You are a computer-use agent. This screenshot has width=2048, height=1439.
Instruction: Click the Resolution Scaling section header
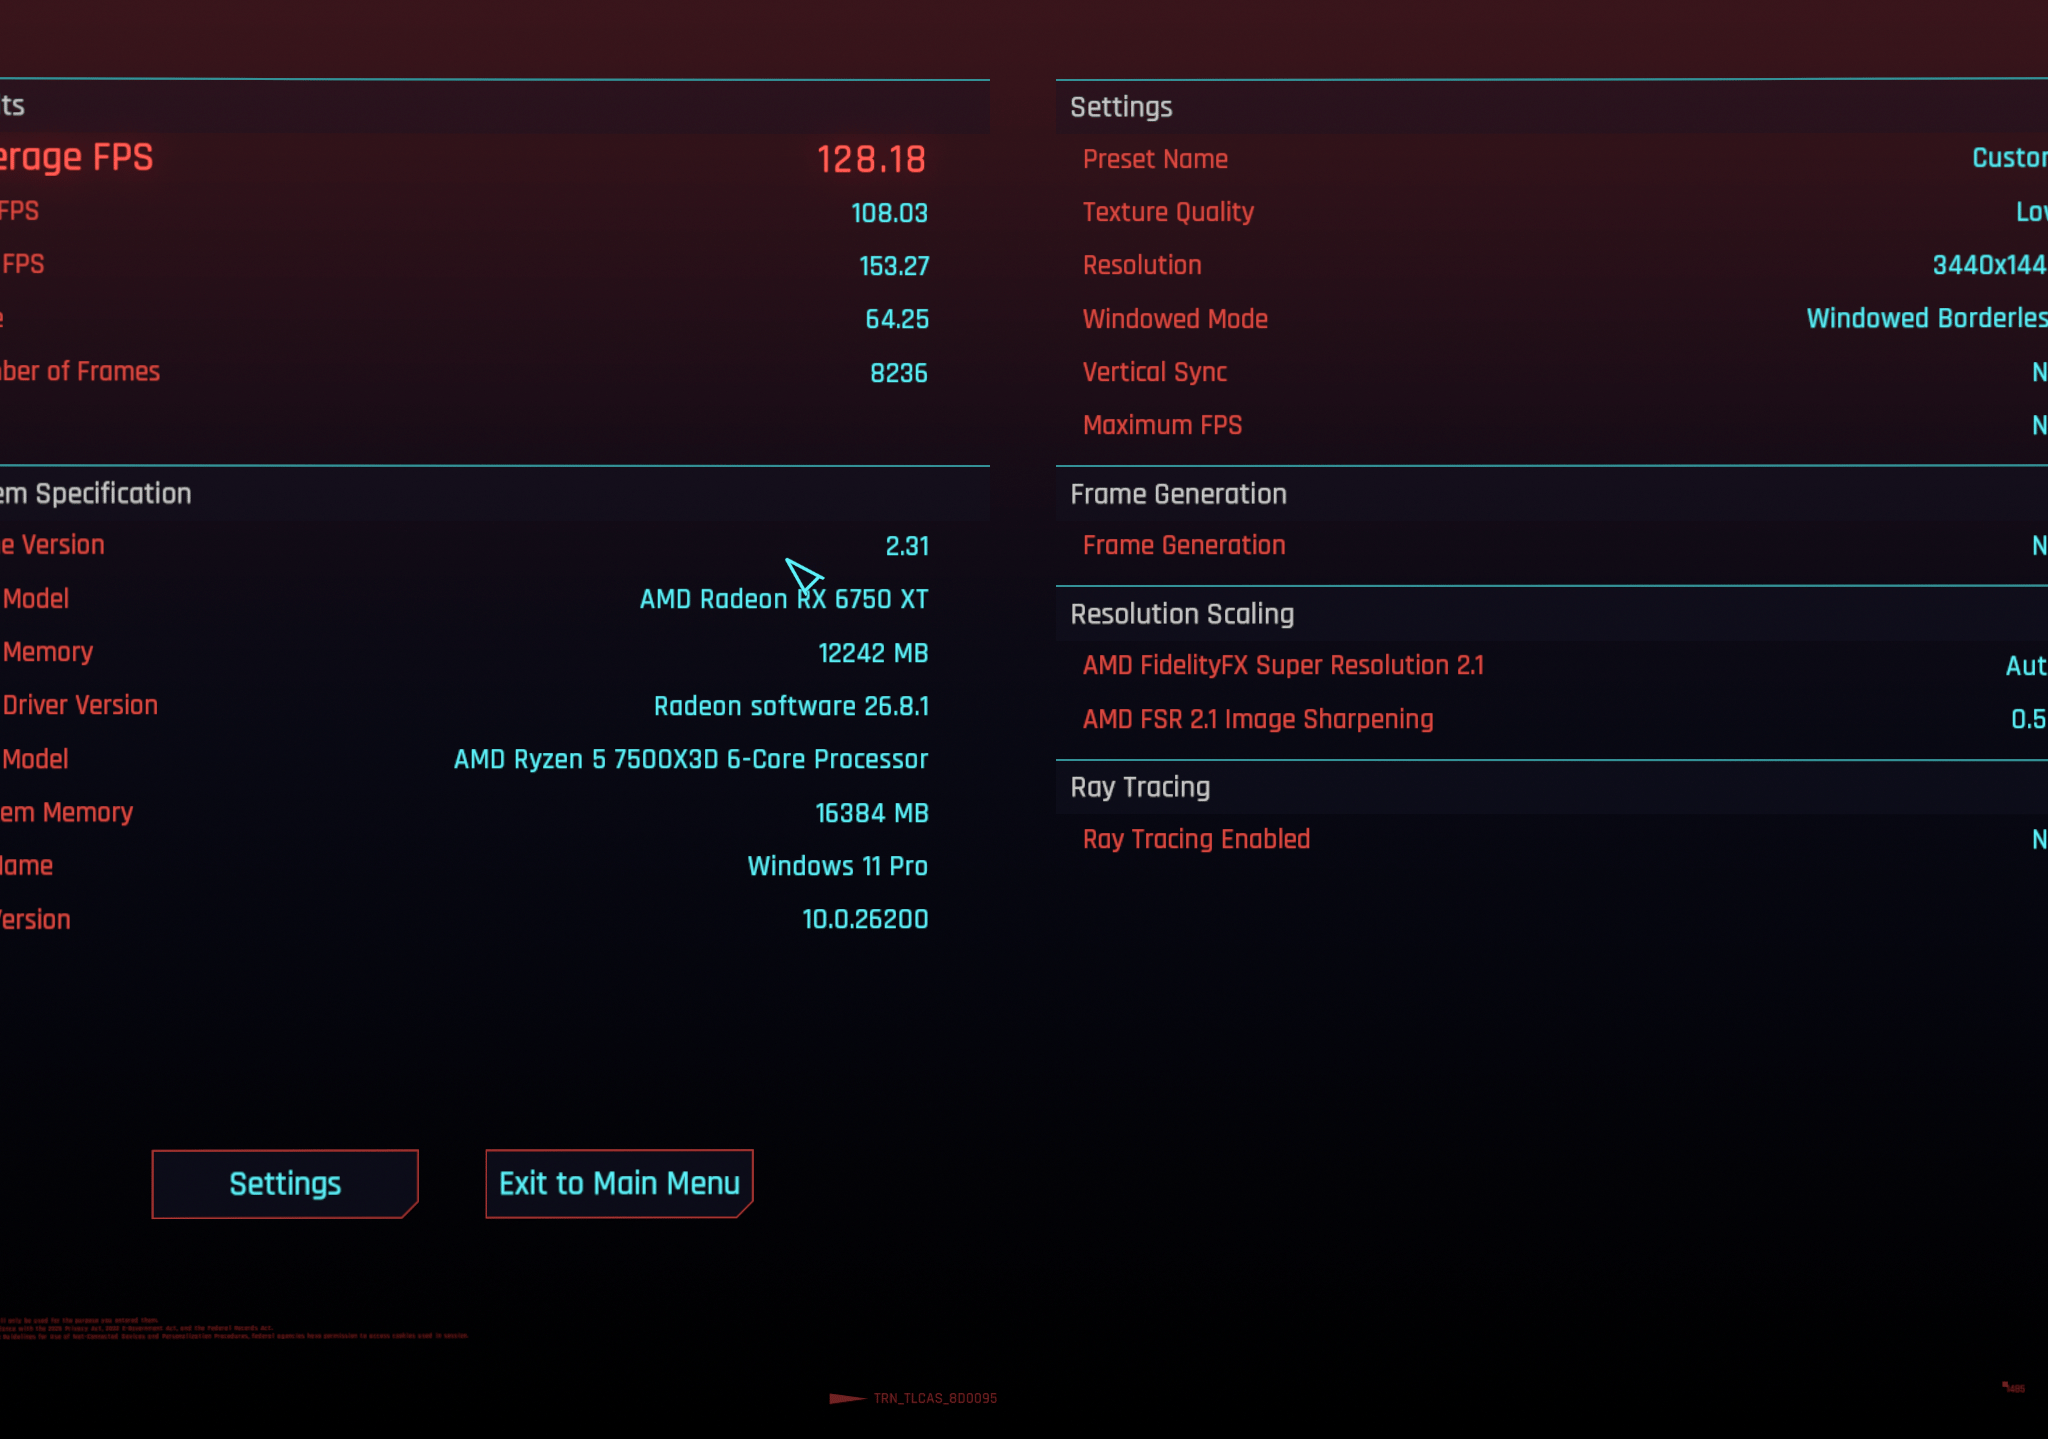coord(1182,614)
